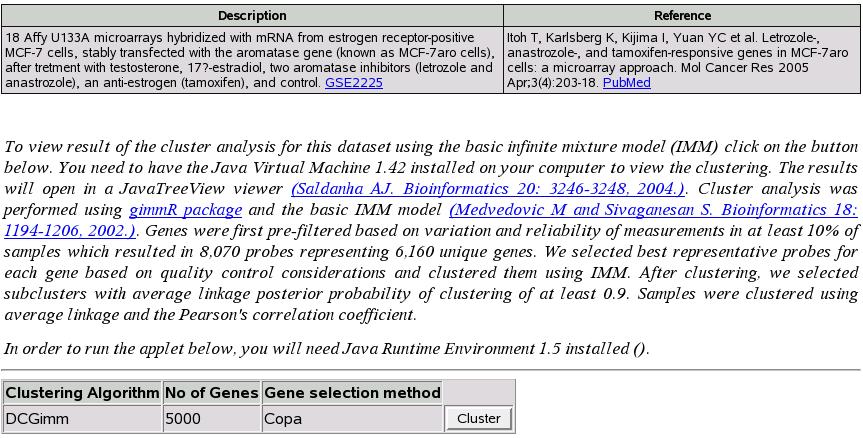
Task: Follow the Saldanha AJ. Bioinformatics citation link
Action: pyautogui.click(x=488, y=189)
